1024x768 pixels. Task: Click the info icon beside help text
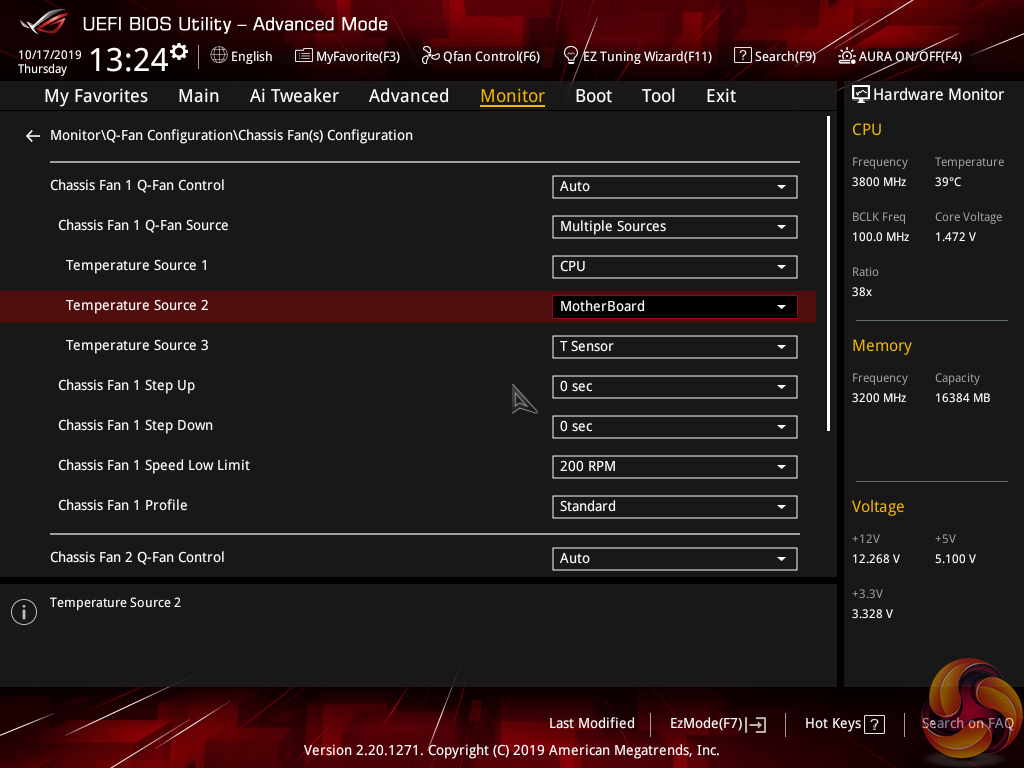(24, 612)
